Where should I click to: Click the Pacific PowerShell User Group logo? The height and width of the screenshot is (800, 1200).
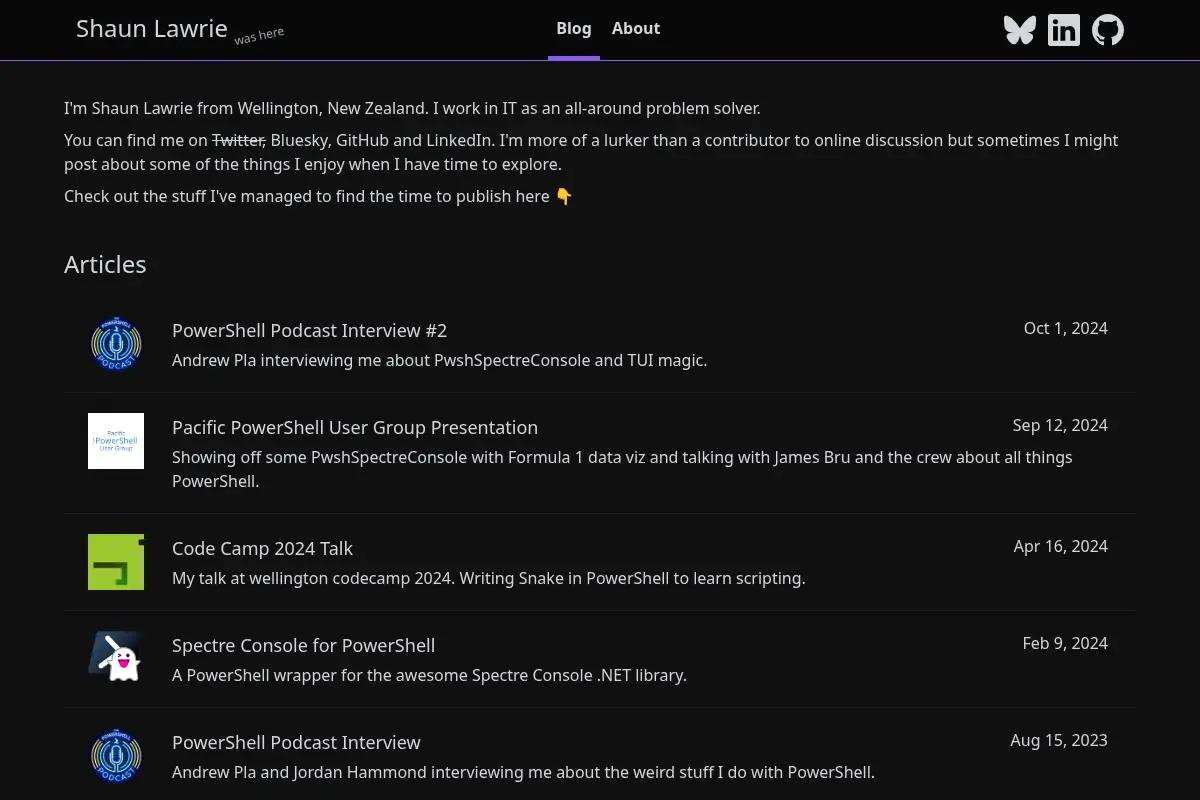click(116, 441)
